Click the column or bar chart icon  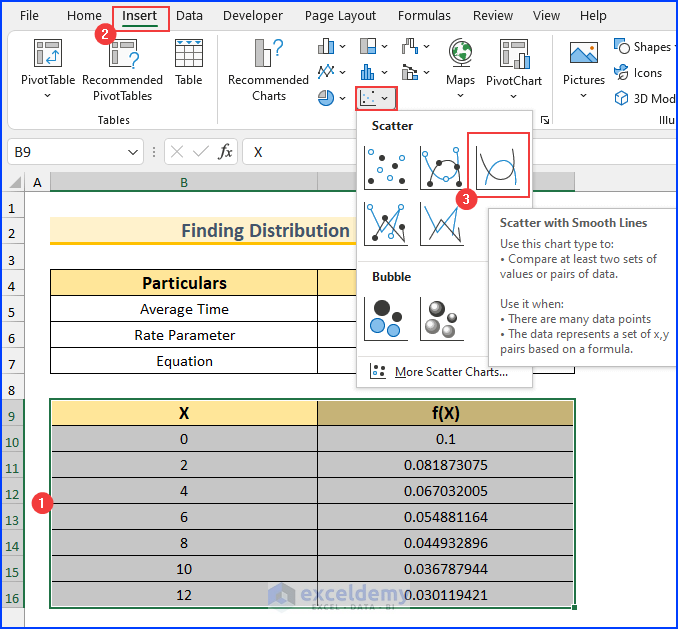326,46
